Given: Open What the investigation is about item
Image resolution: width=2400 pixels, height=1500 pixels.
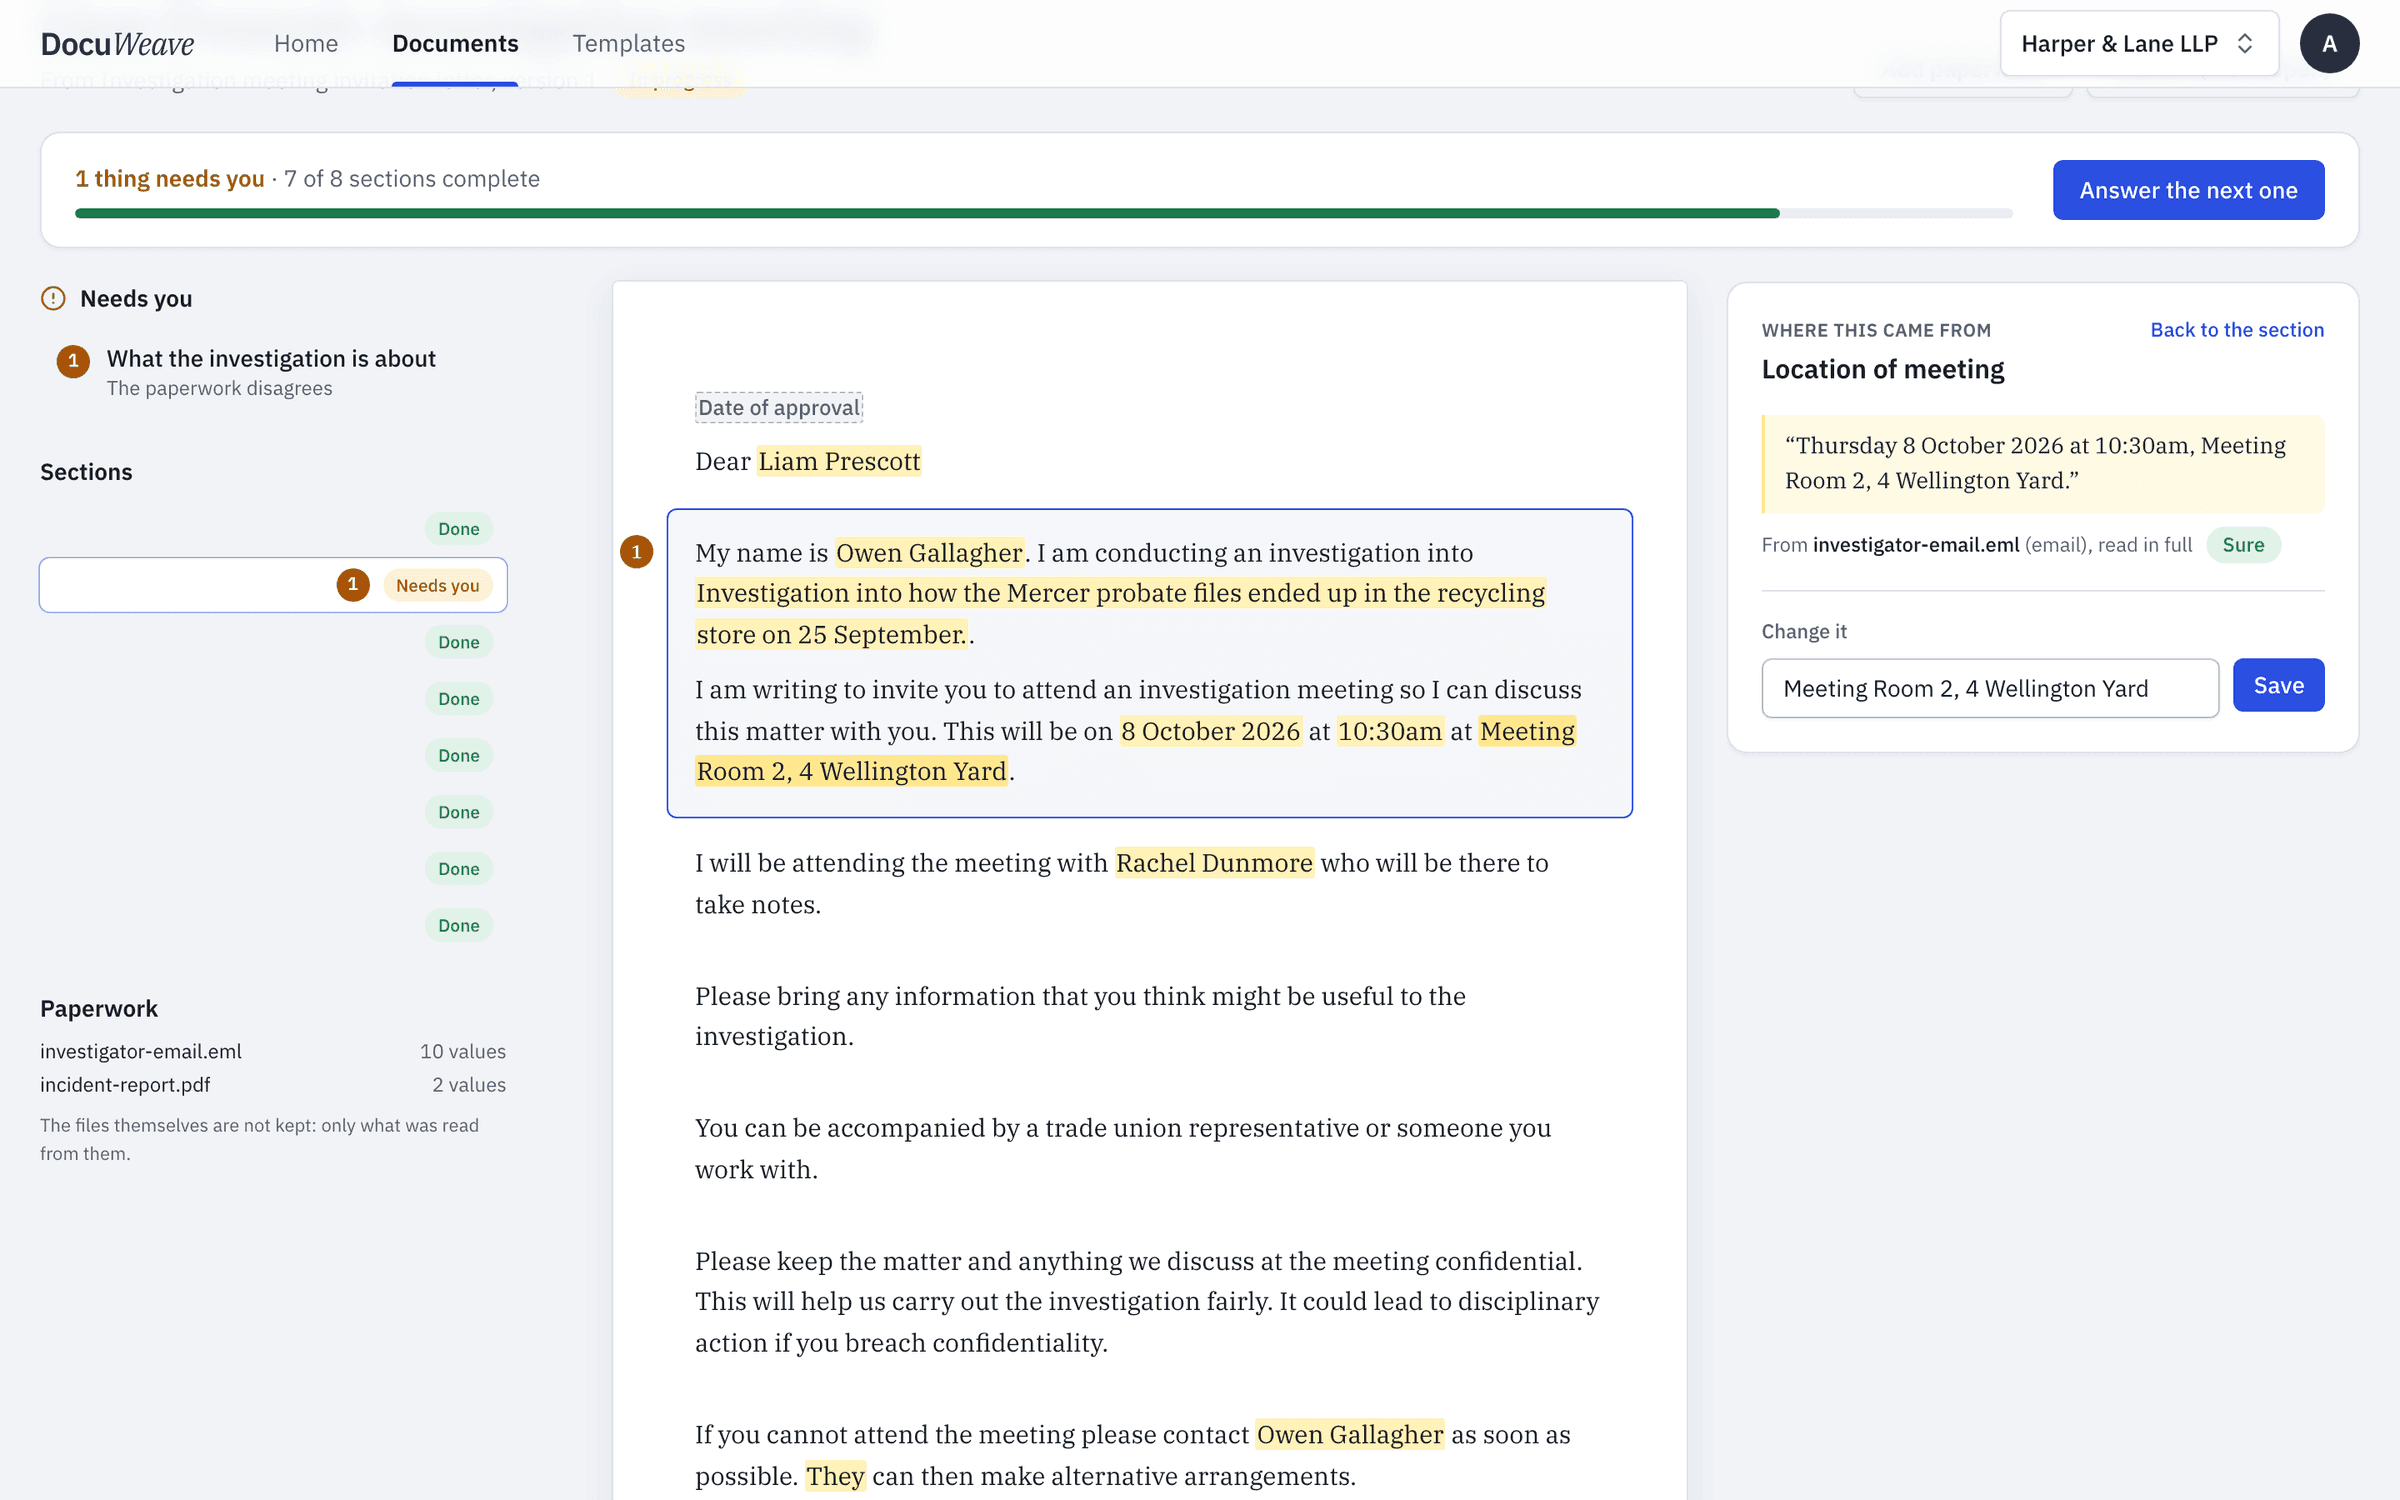Looking at the screenshot, I should (x=271, y=372).
